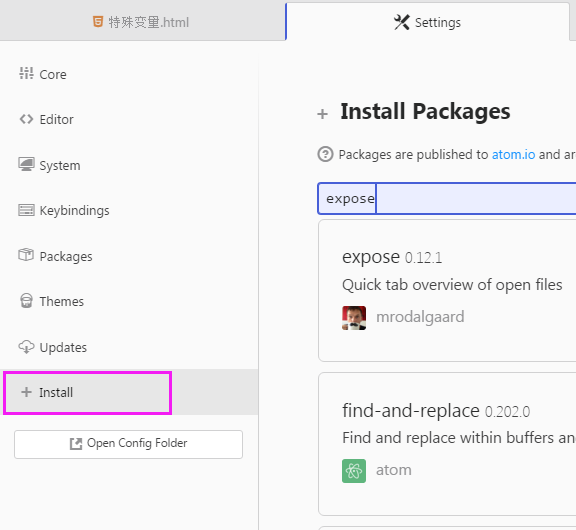This screenshot has height=530, width=576.
Task: Click the green atom avatar icon
Action: pyautogui.click(x=354, y=471)
